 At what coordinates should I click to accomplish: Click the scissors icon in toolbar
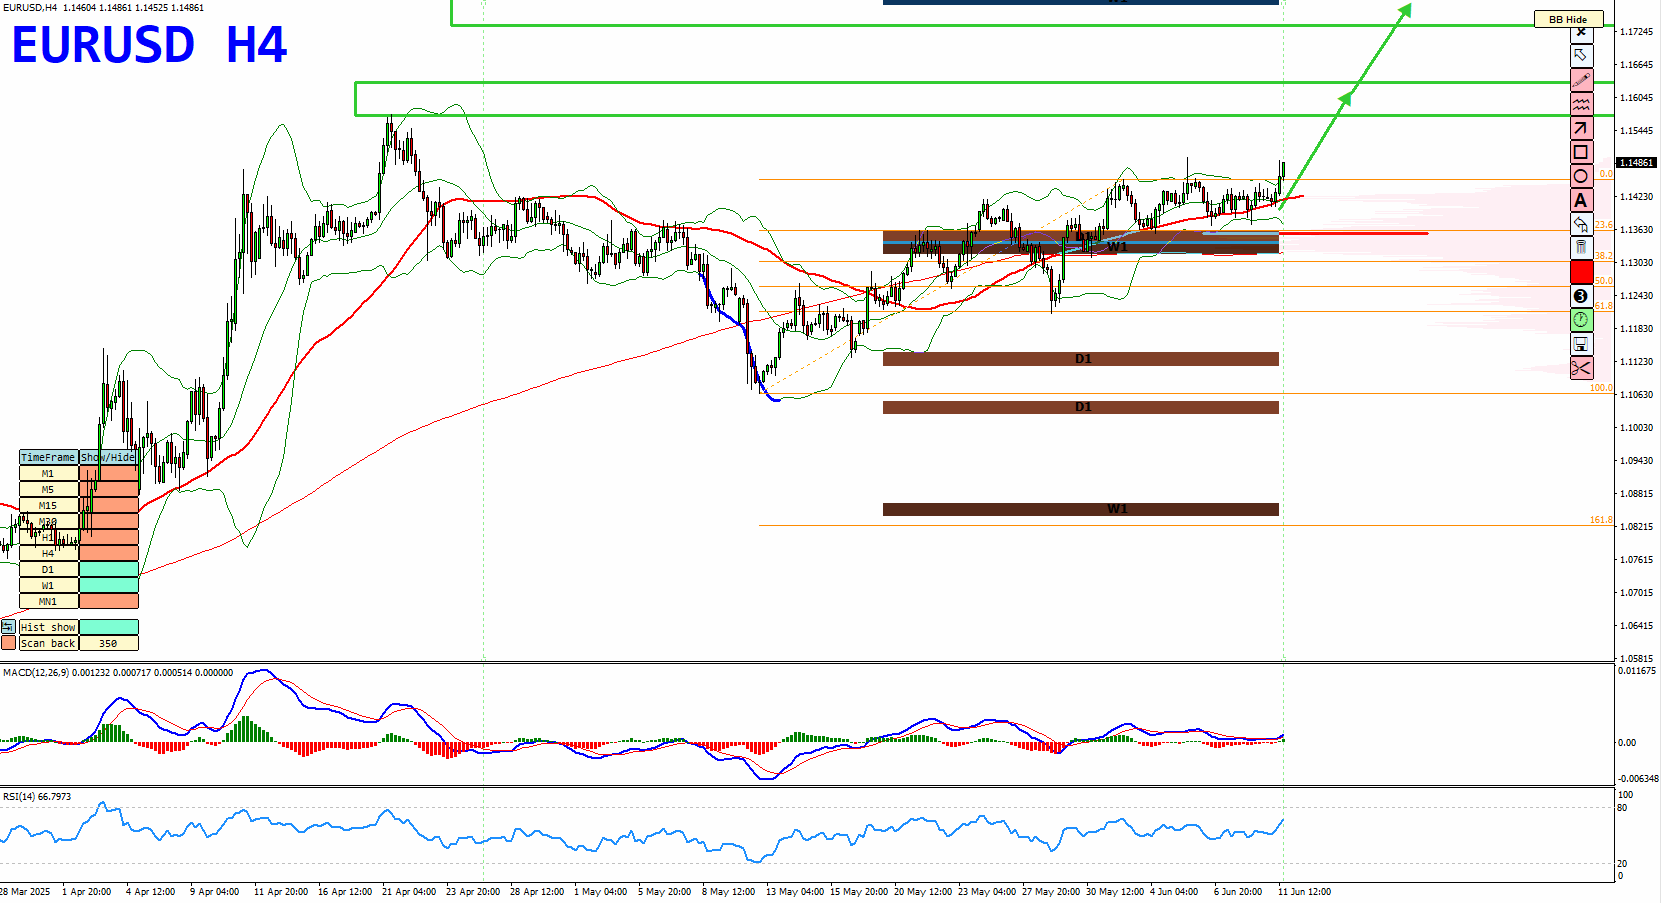1581,368
